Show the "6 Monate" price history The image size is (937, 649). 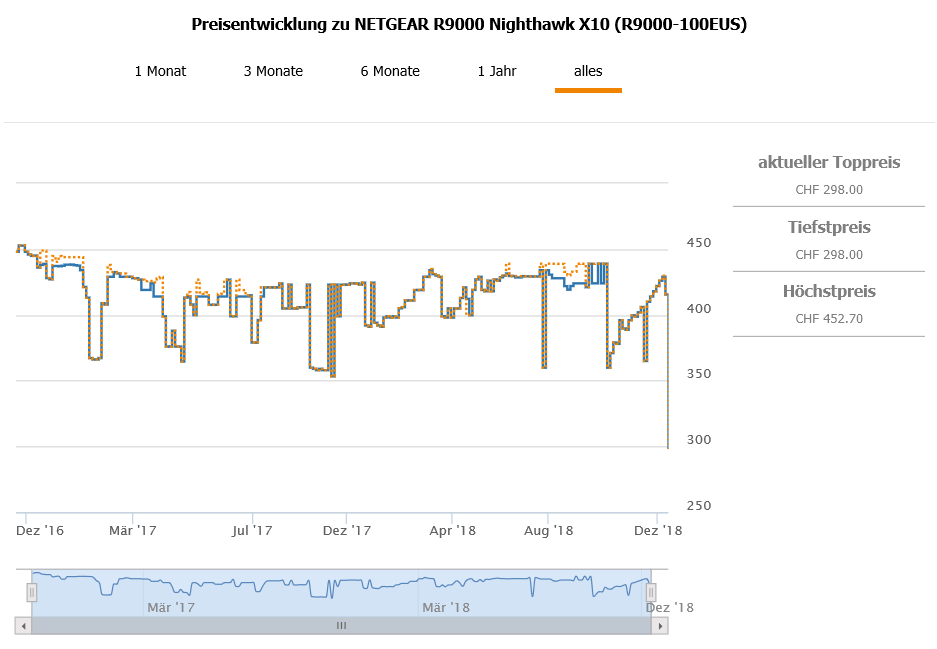pos(390,71)
